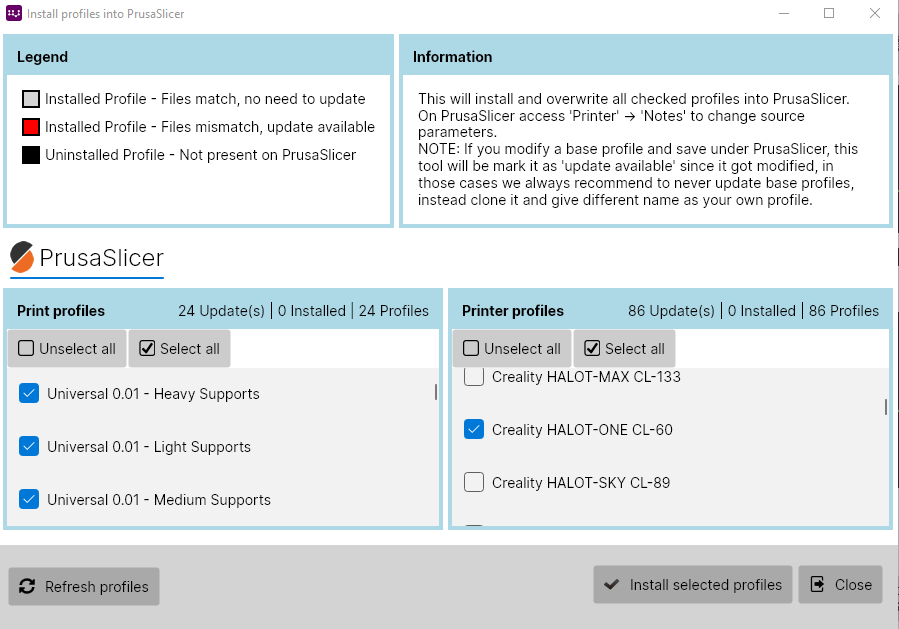
Task: Click the Creality HALOT-SKY CL-89 label
Action: point(581,482)
